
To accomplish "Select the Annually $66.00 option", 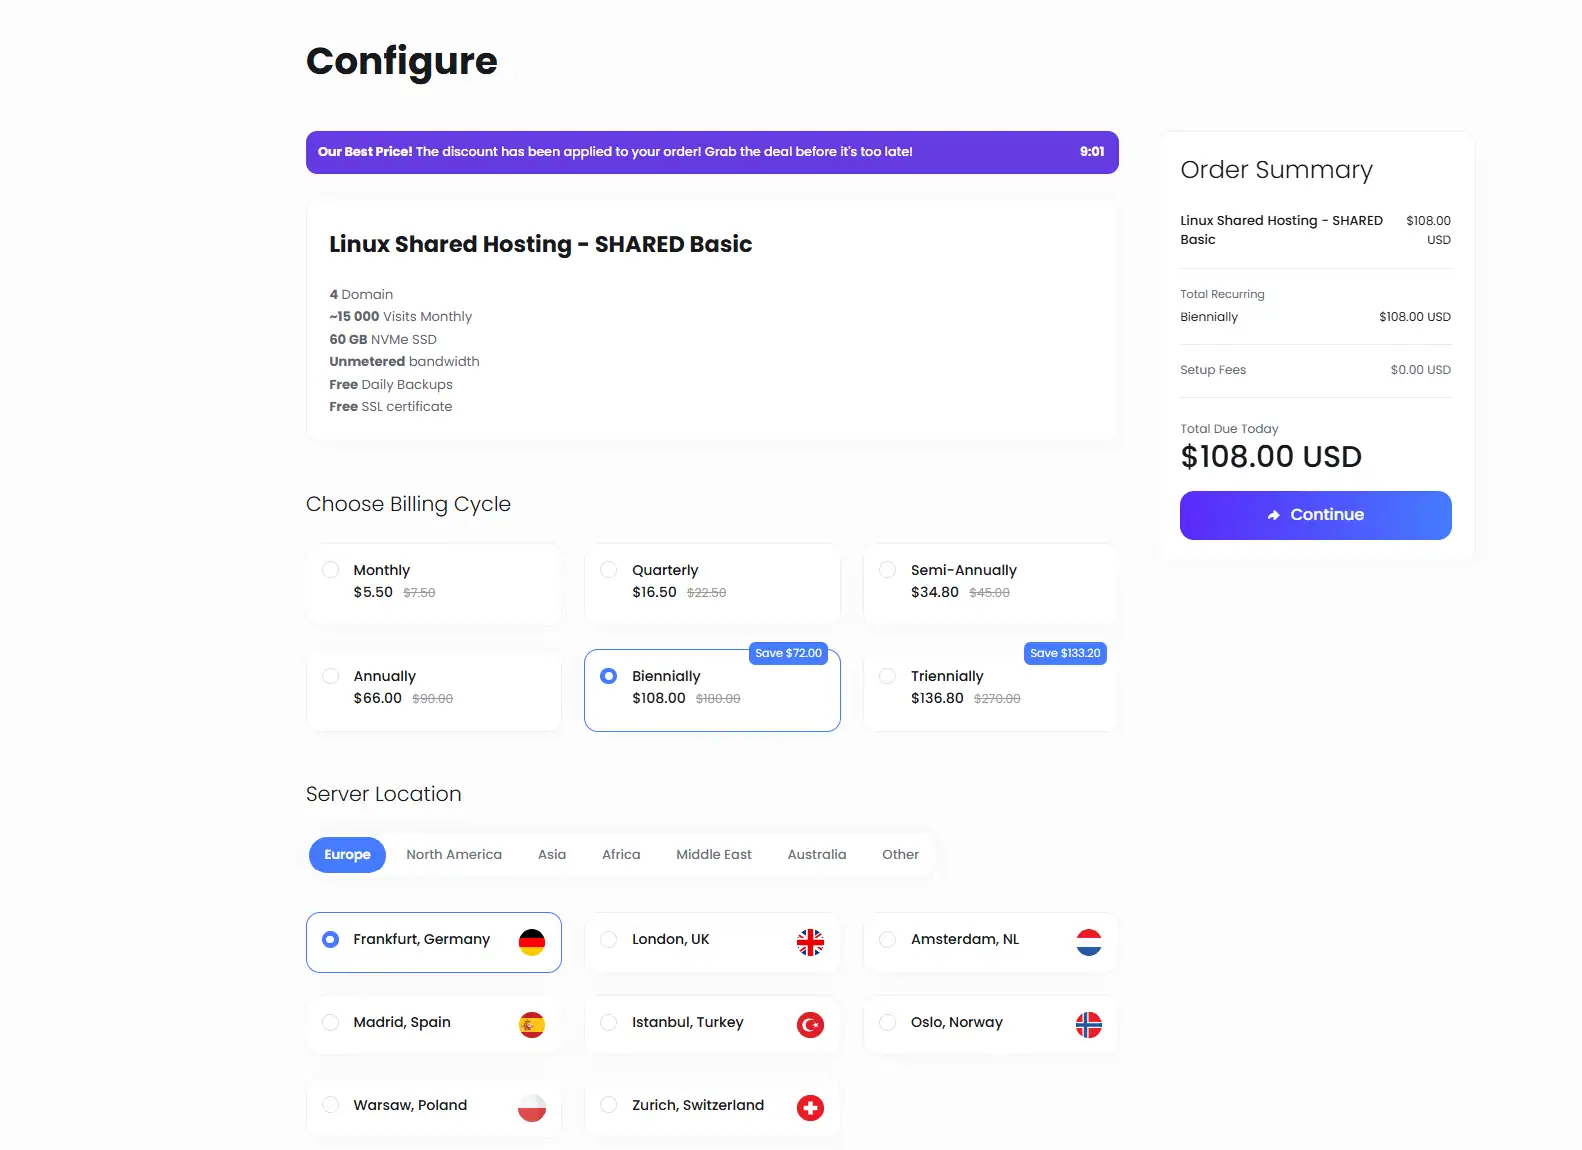I will (434, 690).
